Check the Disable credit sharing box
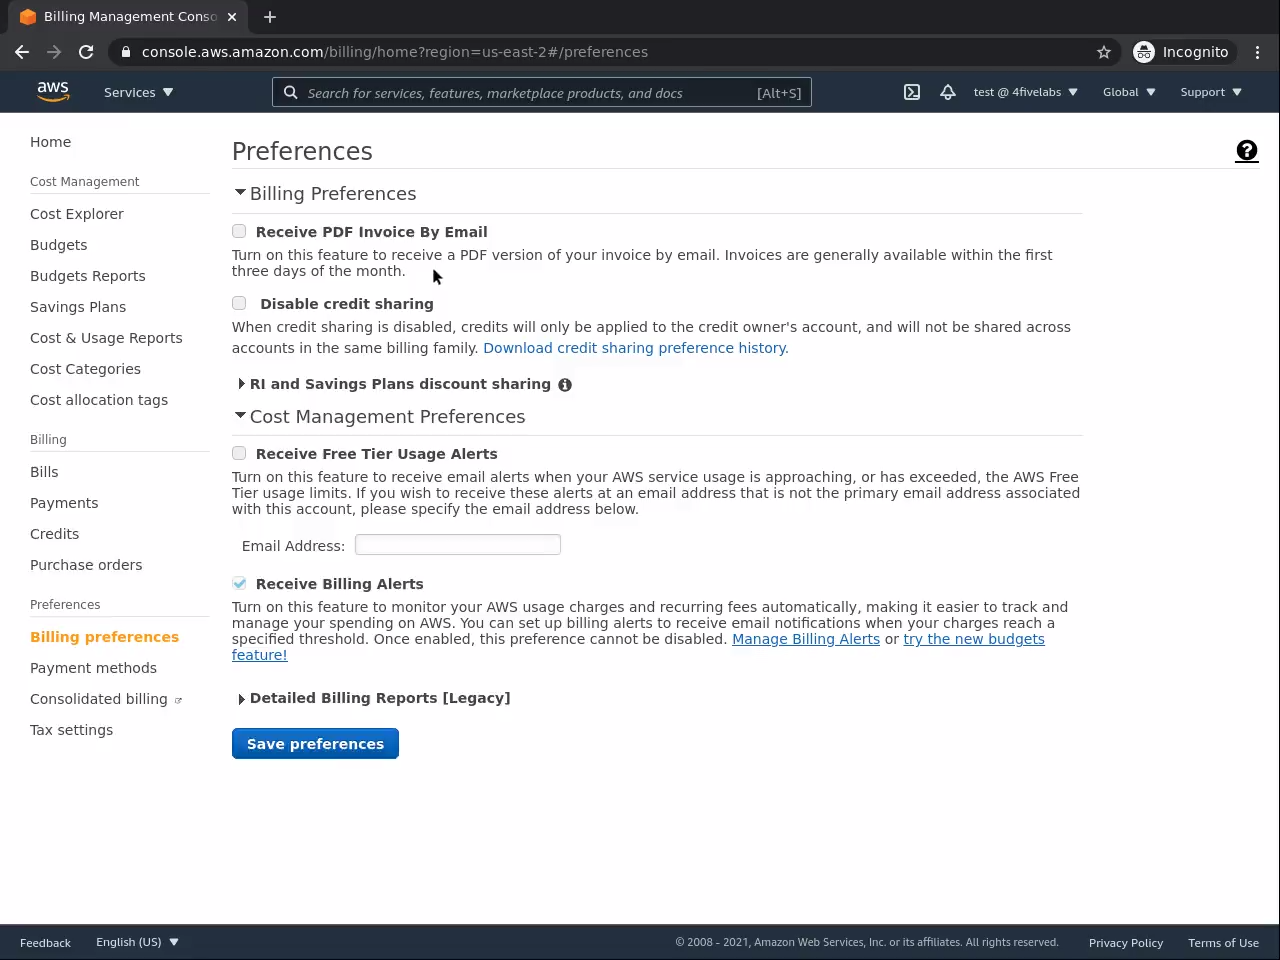The width and height of the screenshot is (1280, 960). [x=239, y=304]
